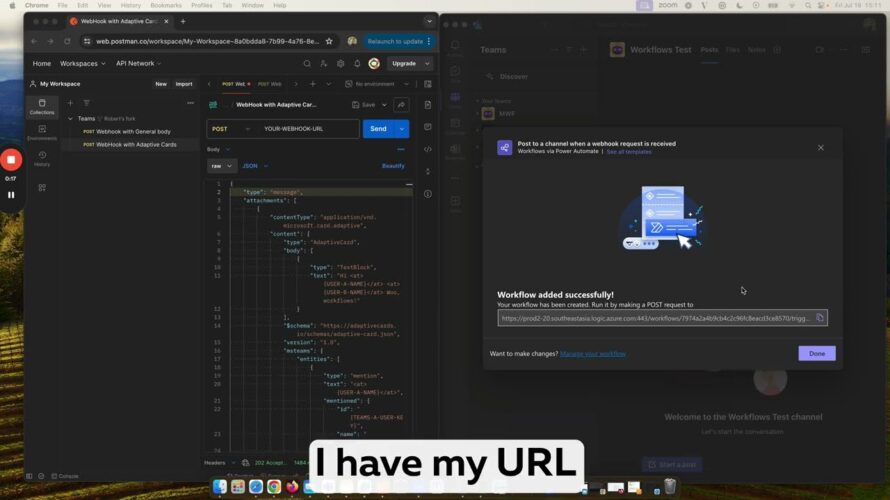Open HTTP method POST dropdown
This screenshot has height=500, width=890.
coord(229,129)
